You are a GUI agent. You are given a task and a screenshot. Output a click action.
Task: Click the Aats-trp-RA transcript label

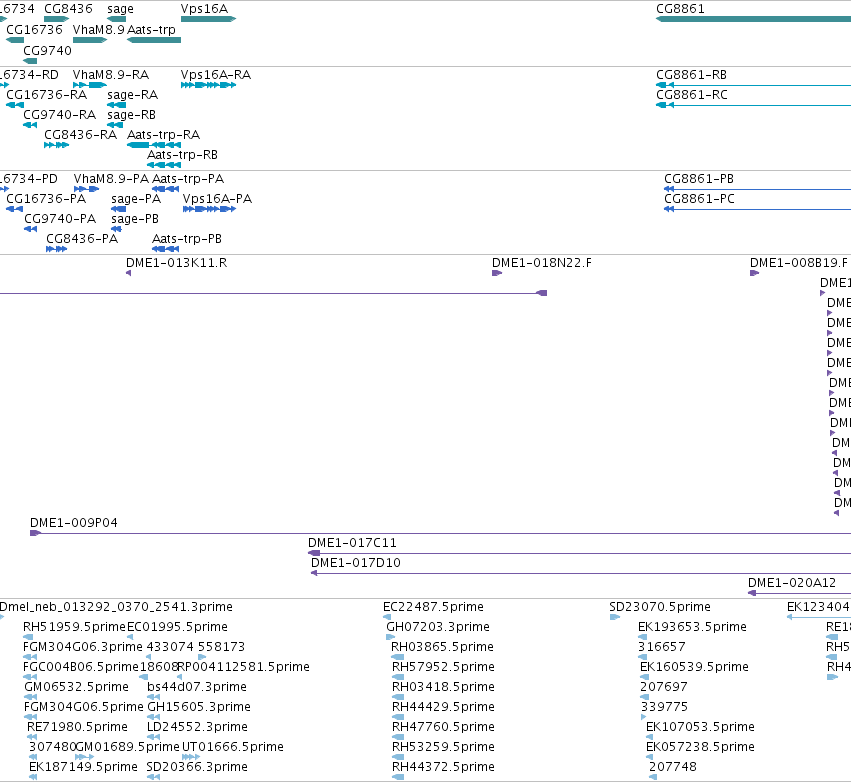163,135
